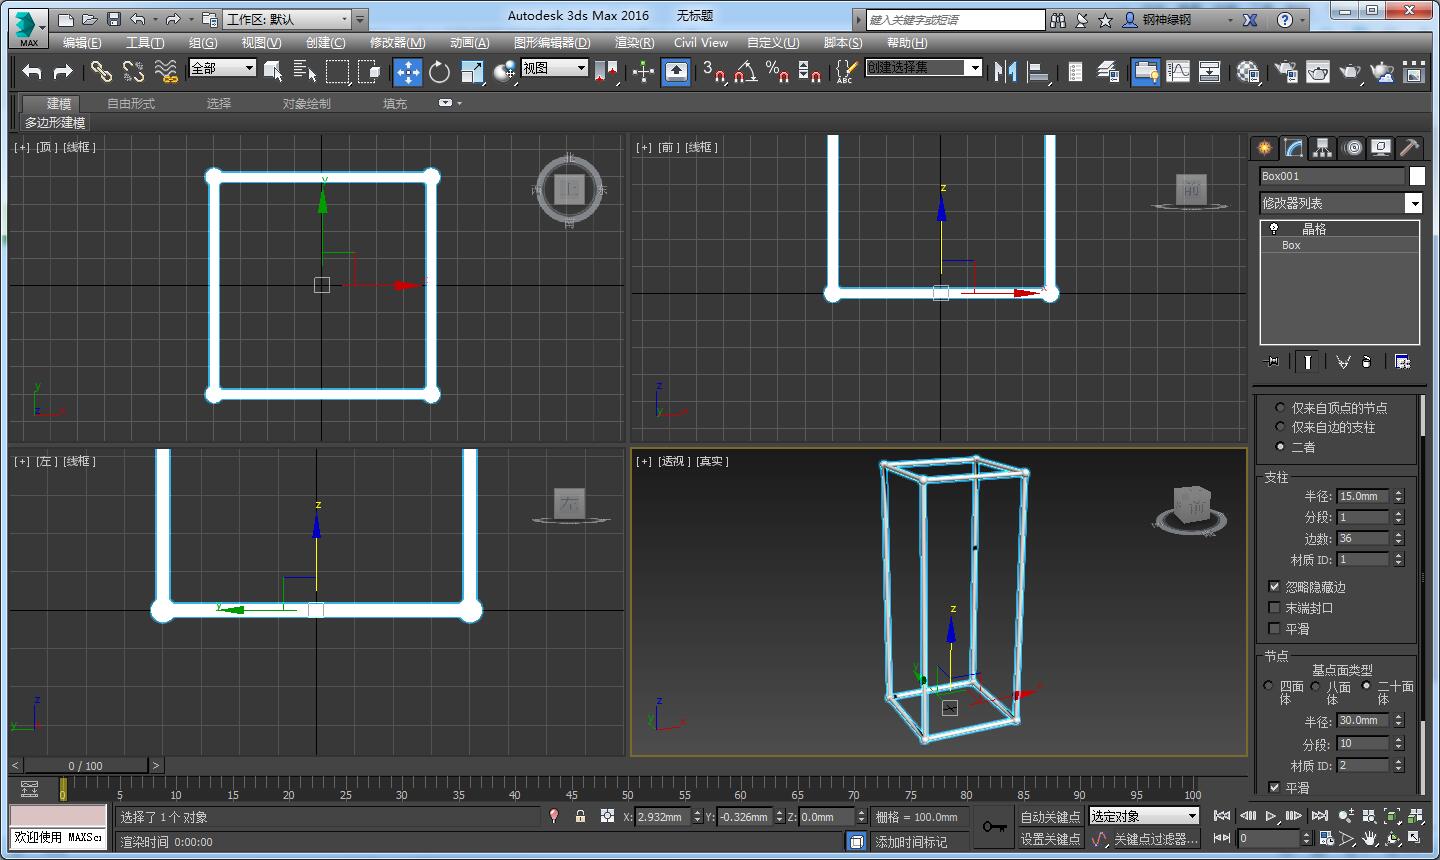Click the 自动关键点 button
Image resolution: width=1440 pixels, height=860 pixels.
1050,816
